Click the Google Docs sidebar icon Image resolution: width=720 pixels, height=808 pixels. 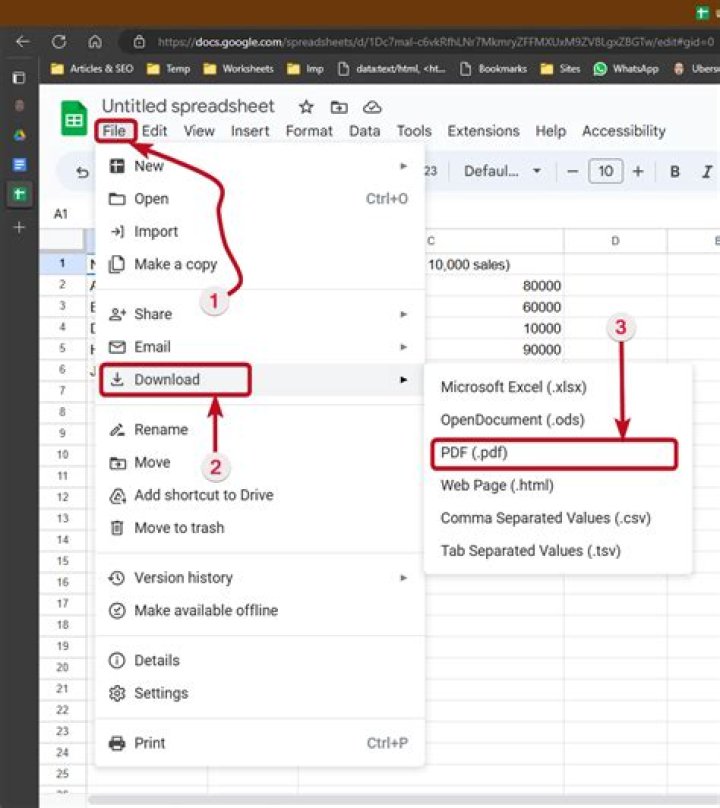20,165
